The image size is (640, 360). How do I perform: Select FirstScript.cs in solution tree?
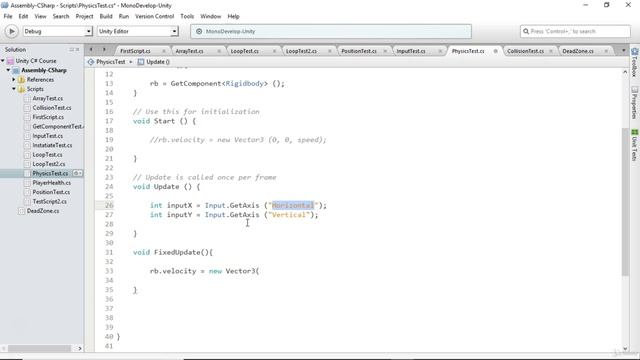point(48,117)
